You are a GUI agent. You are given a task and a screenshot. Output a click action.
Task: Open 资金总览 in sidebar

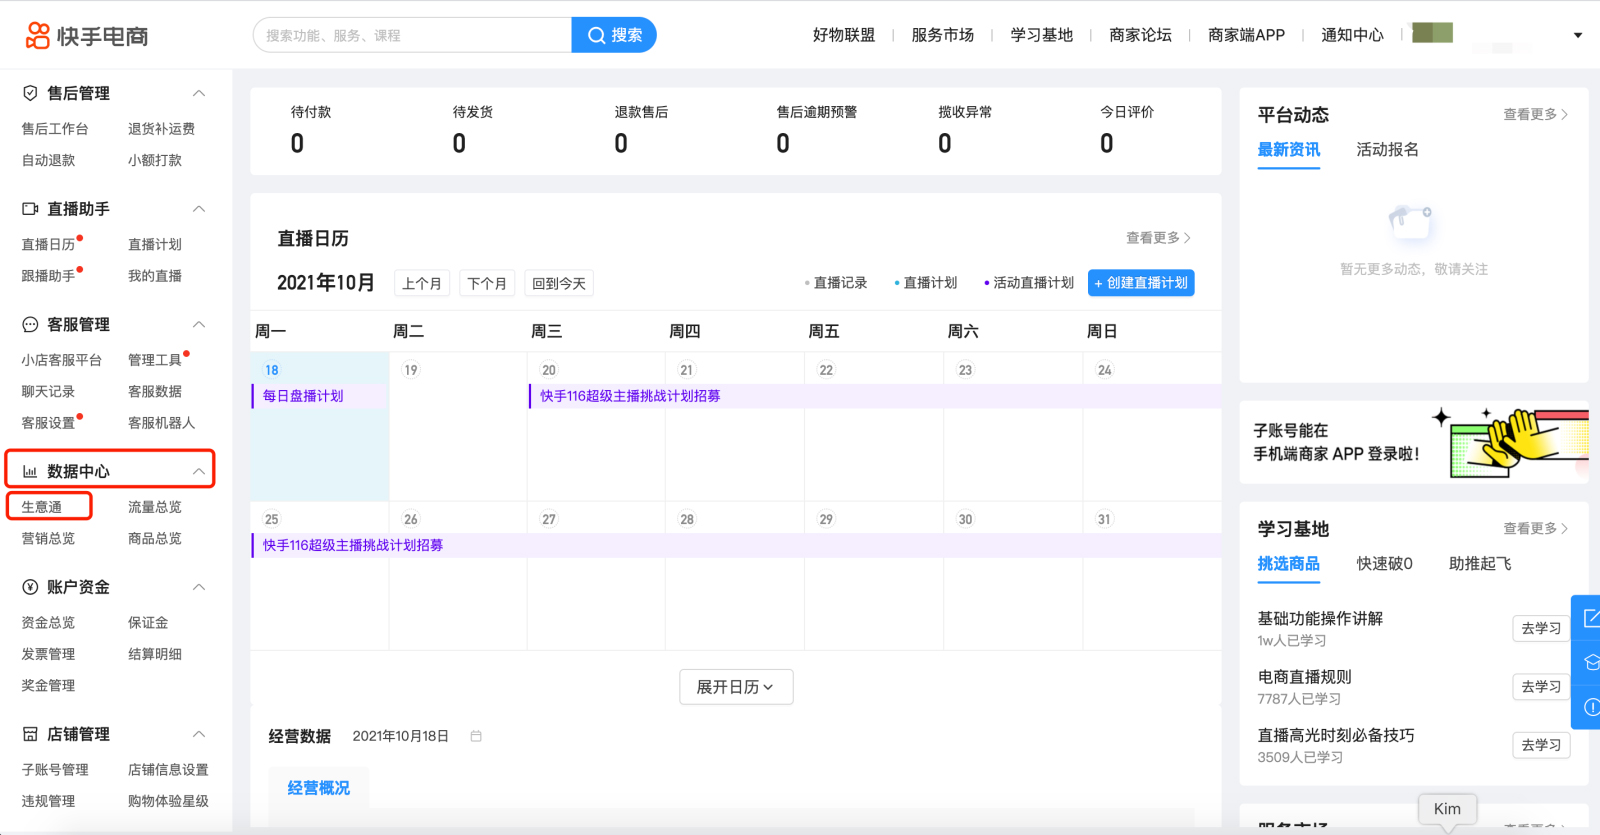coord(48,622)
